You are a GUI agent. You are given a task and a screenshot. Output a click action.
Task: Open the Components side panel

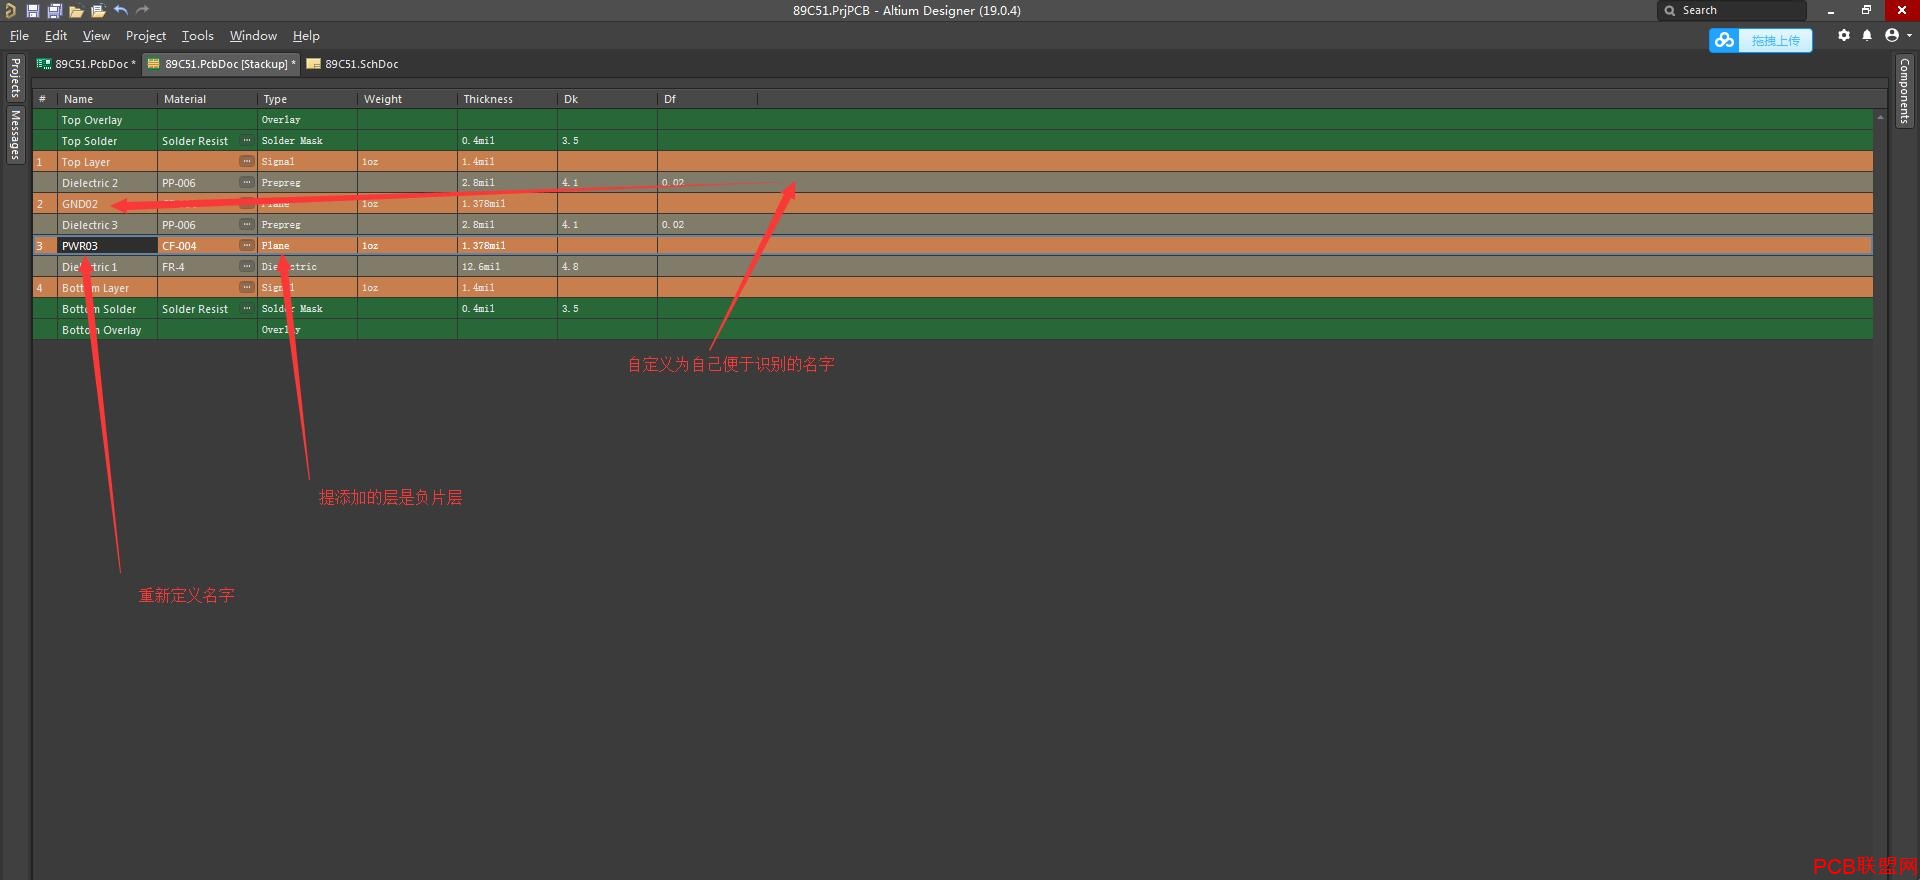[1904, 90]
